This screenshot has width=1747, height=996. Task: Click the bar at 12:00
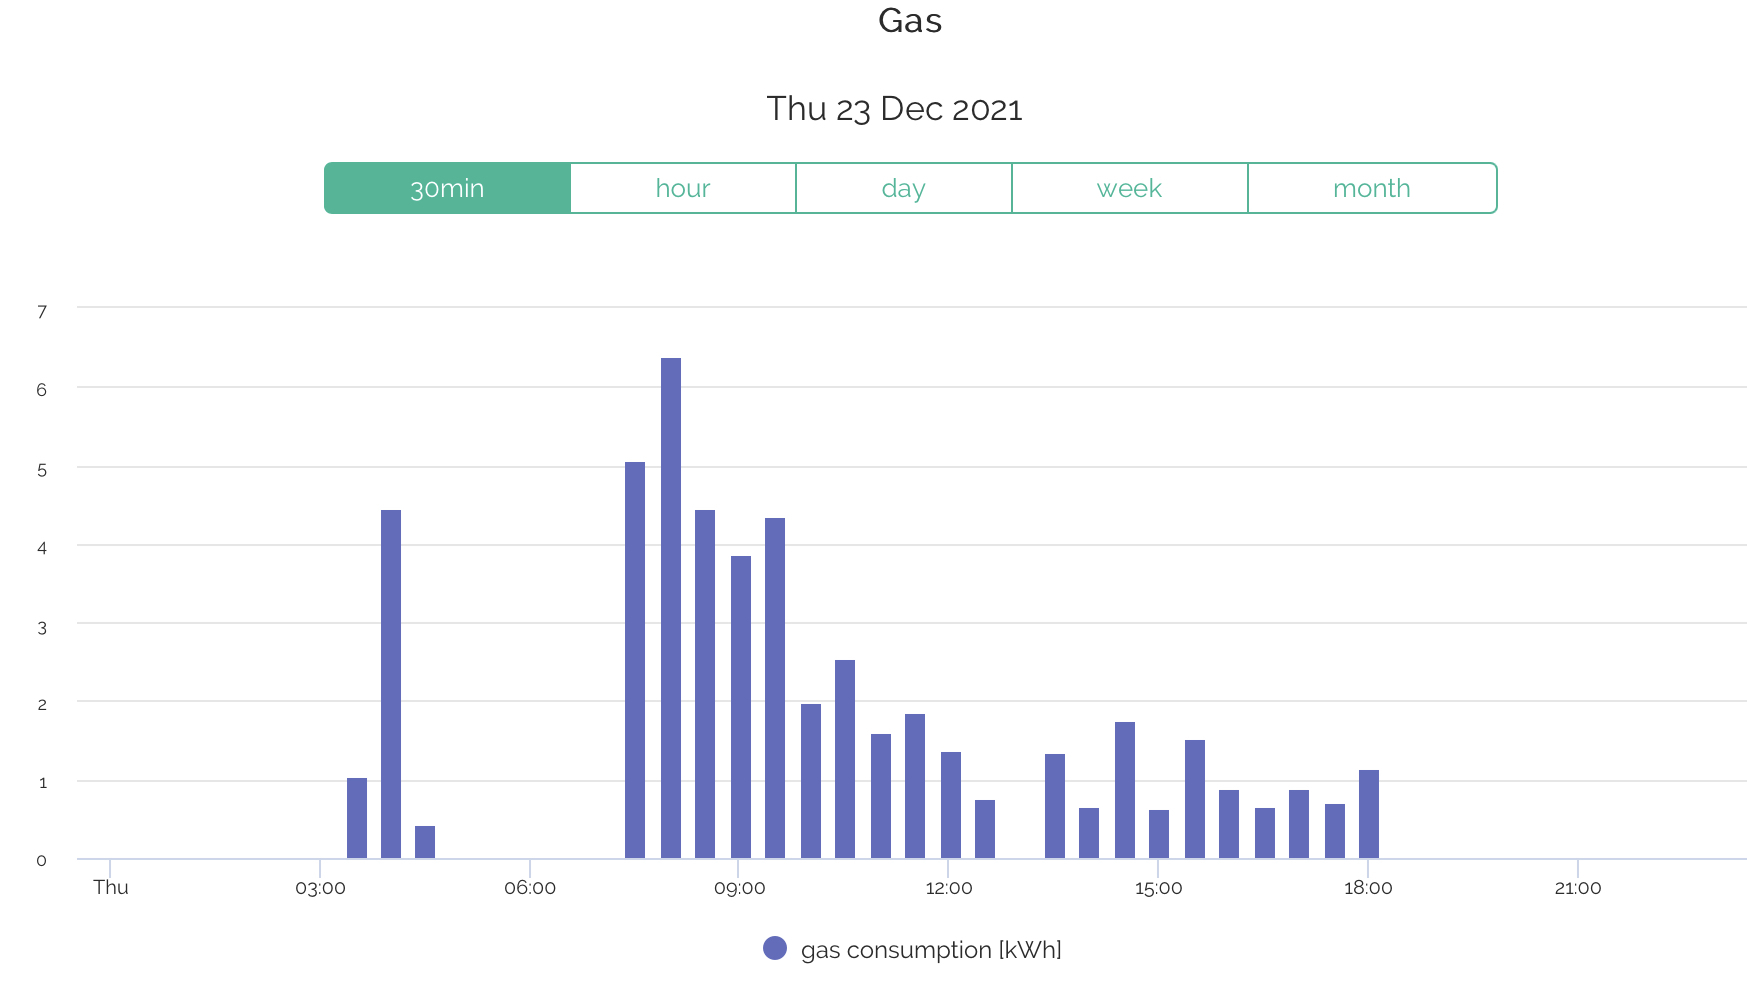click(x=951, y=805)
